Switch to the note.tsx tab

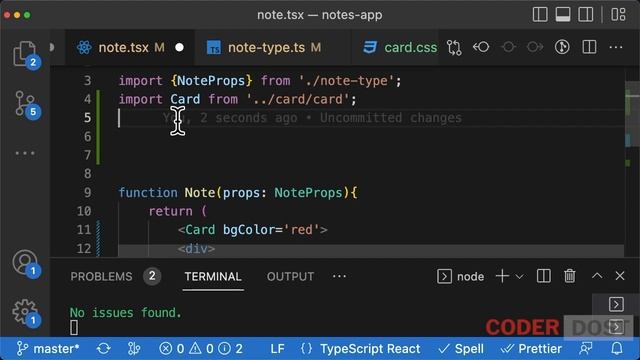(x=130, y=48)
